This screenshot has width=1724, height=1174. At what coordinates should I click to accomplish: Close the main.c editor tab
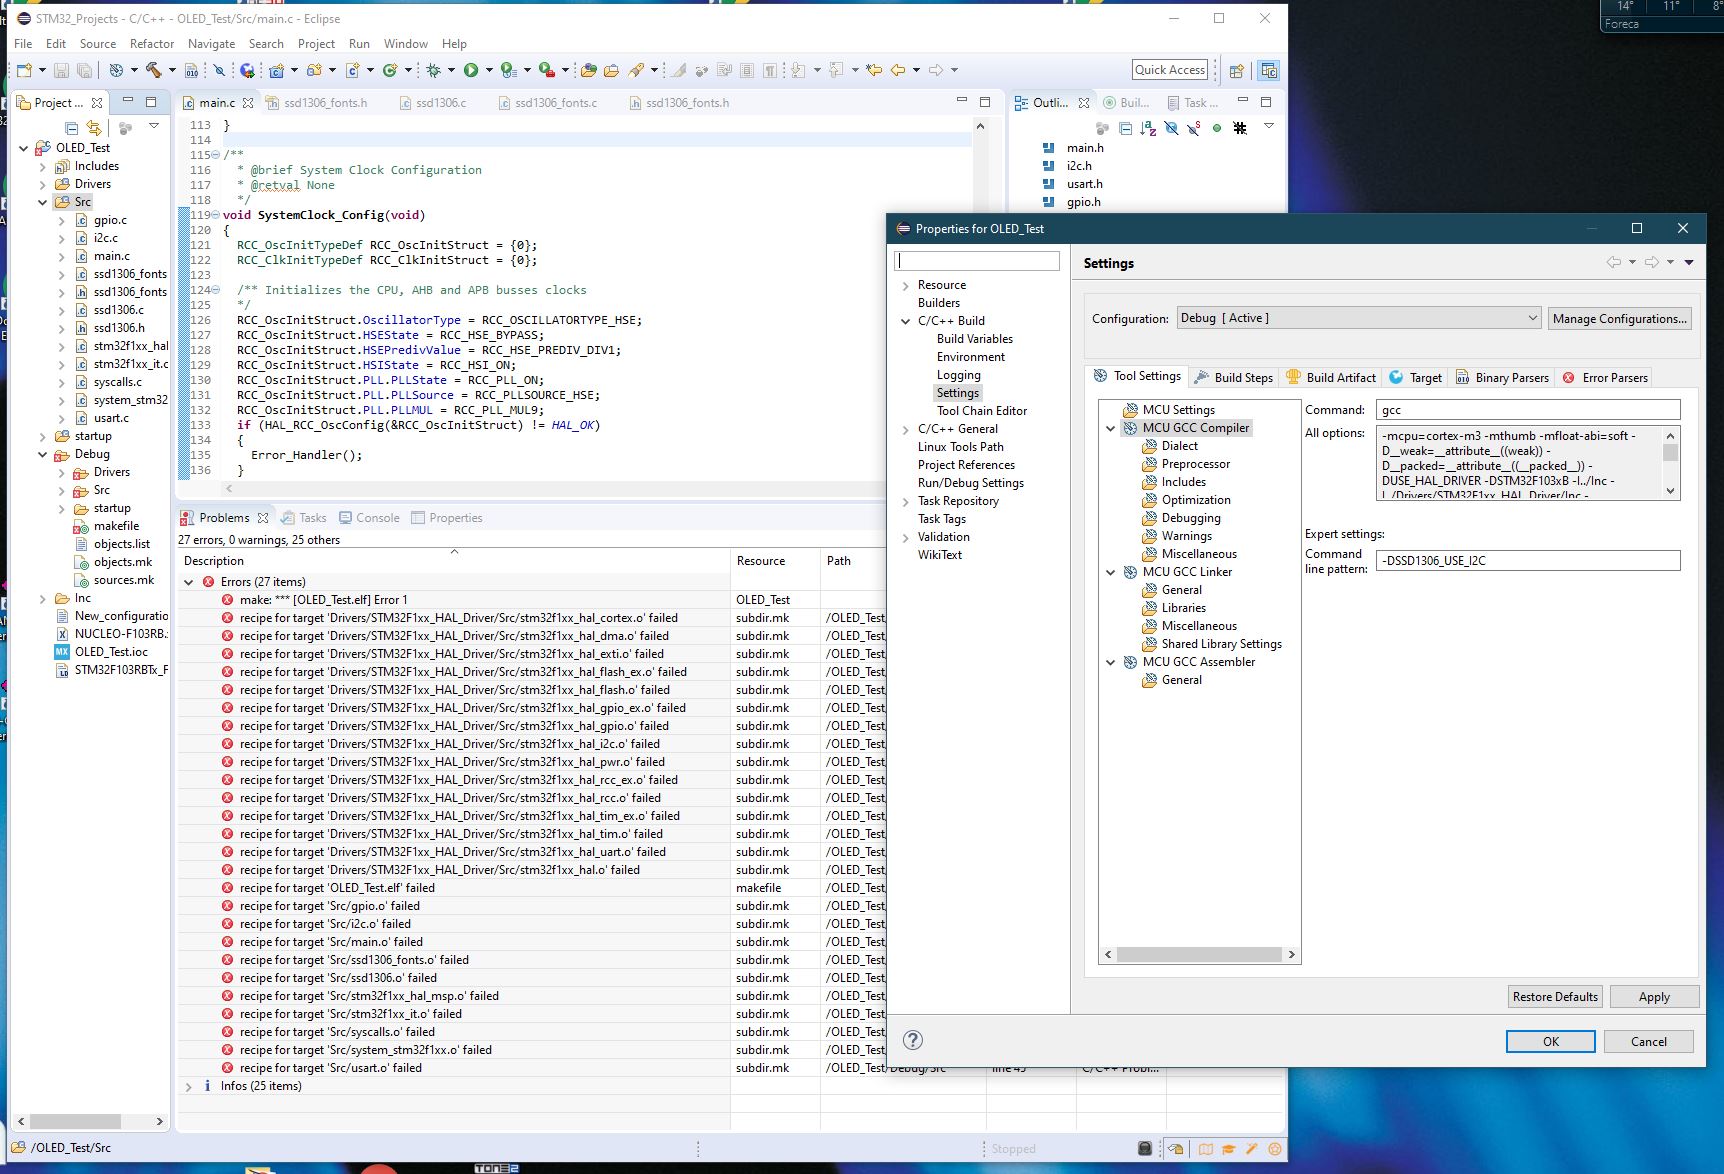pyautogui.click(x=248, y=103)
